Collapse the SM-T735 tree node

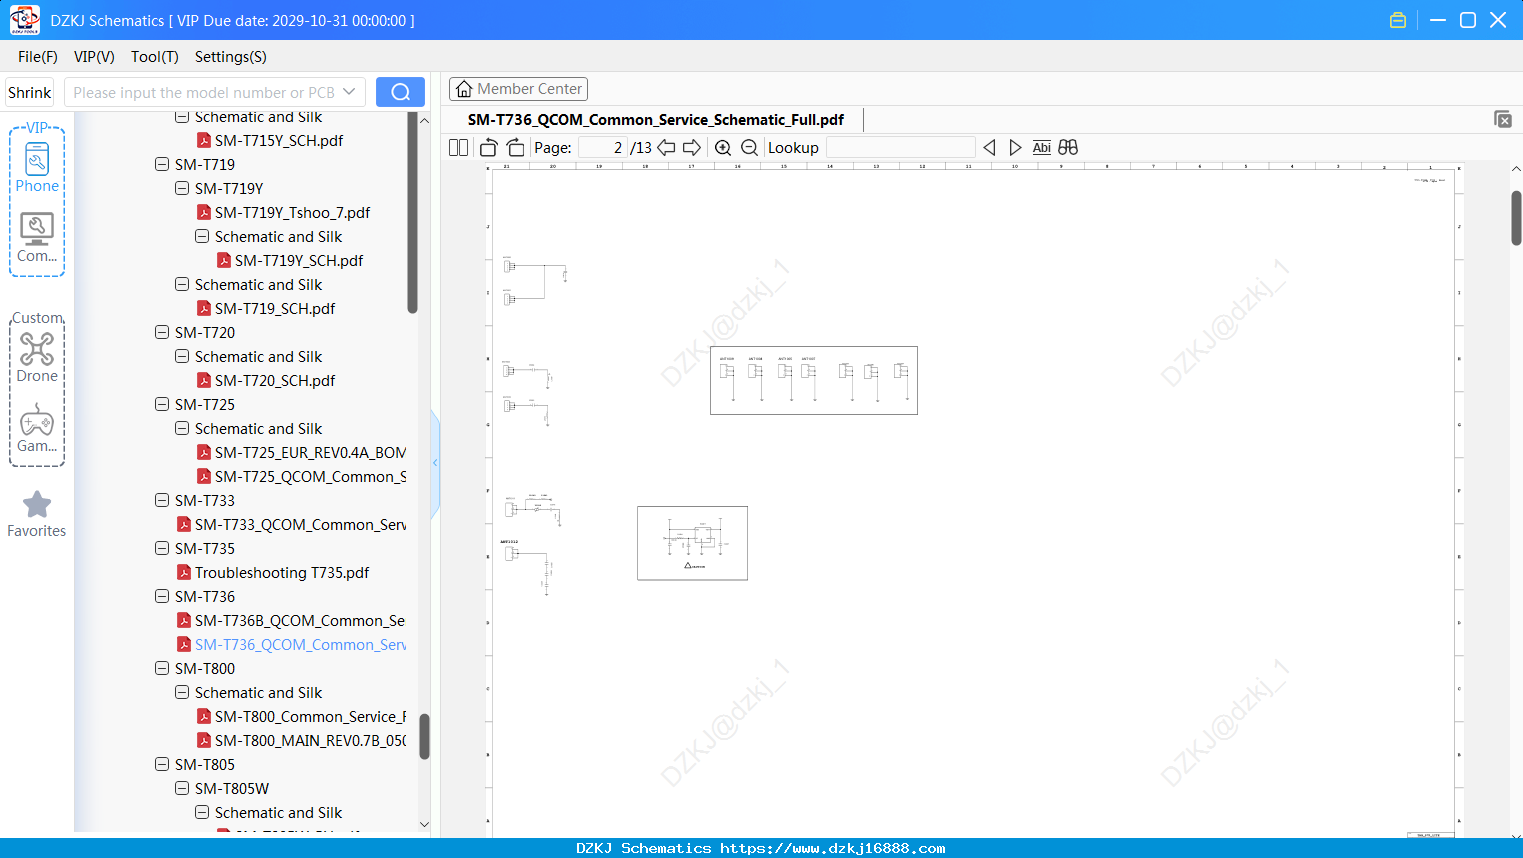tap(162, 548)
